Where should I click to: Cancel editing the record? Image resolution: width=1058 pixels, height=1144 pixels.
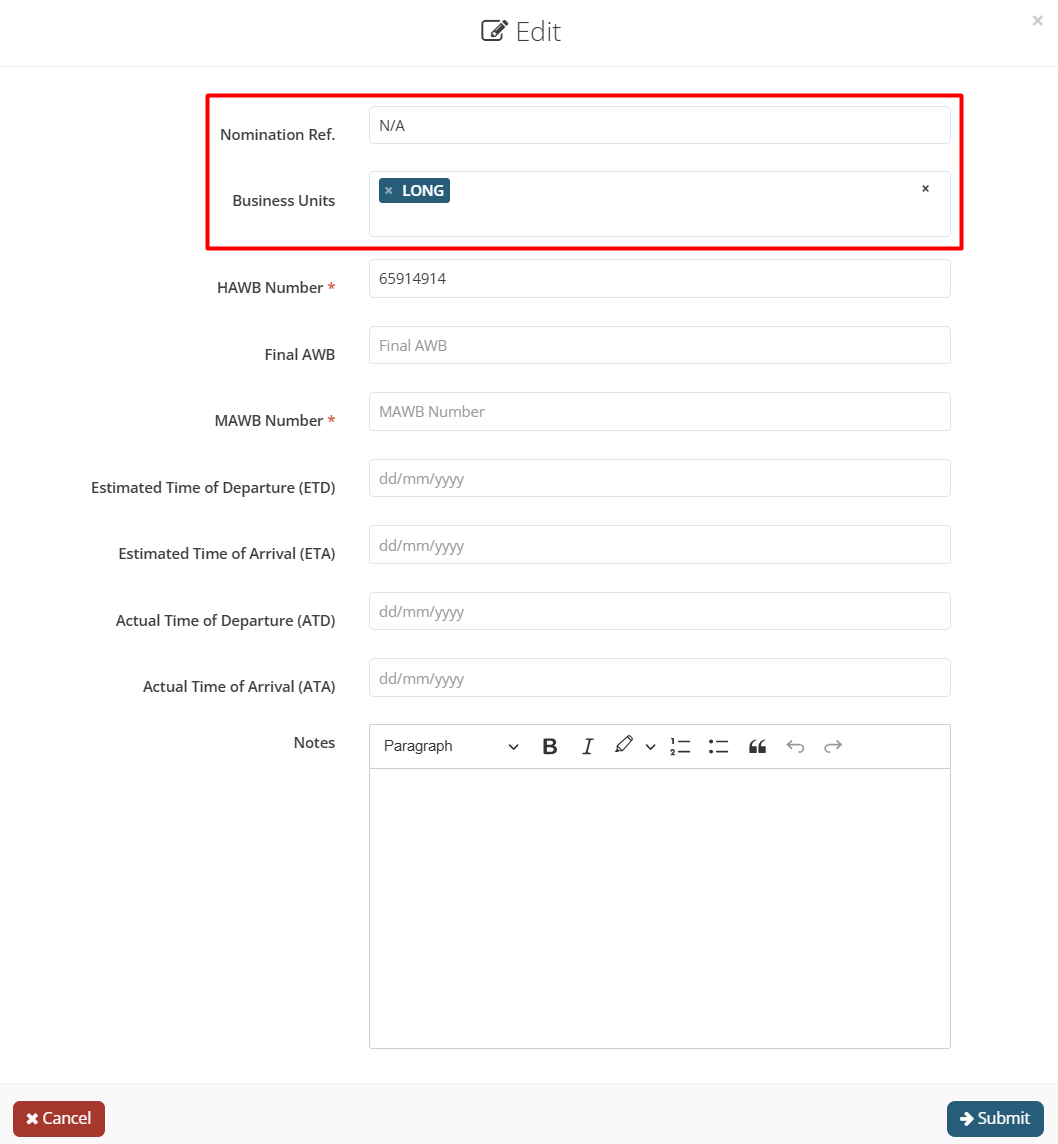pos(59,1119)
